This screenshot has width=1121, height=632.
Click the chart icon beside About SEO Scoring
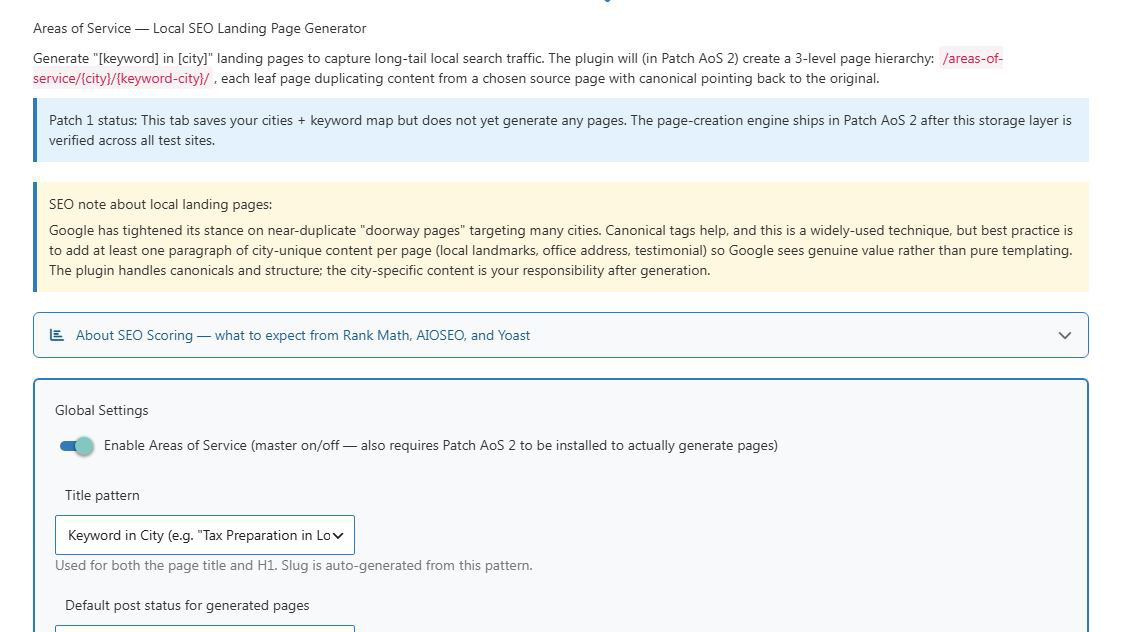(x=56, y=335)
